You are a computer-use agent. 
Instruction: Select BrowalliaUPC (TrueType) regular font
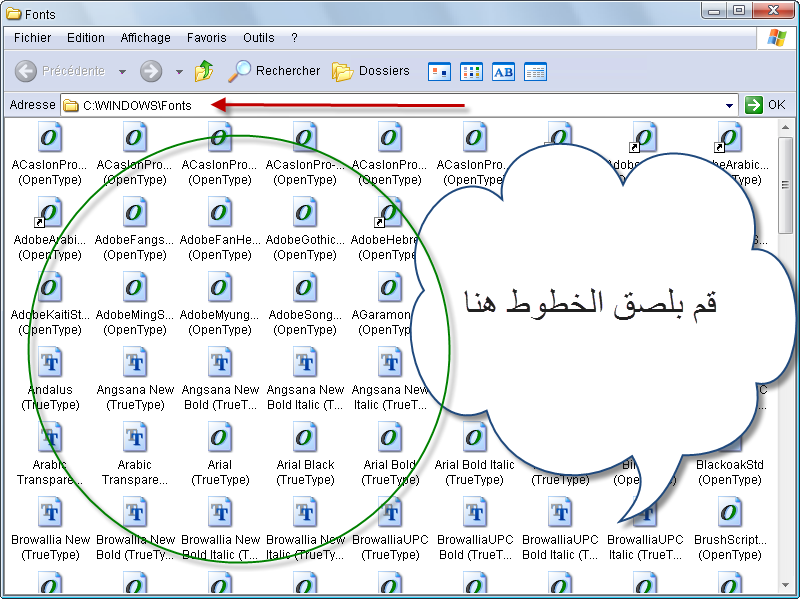click(x=390, y=528)
